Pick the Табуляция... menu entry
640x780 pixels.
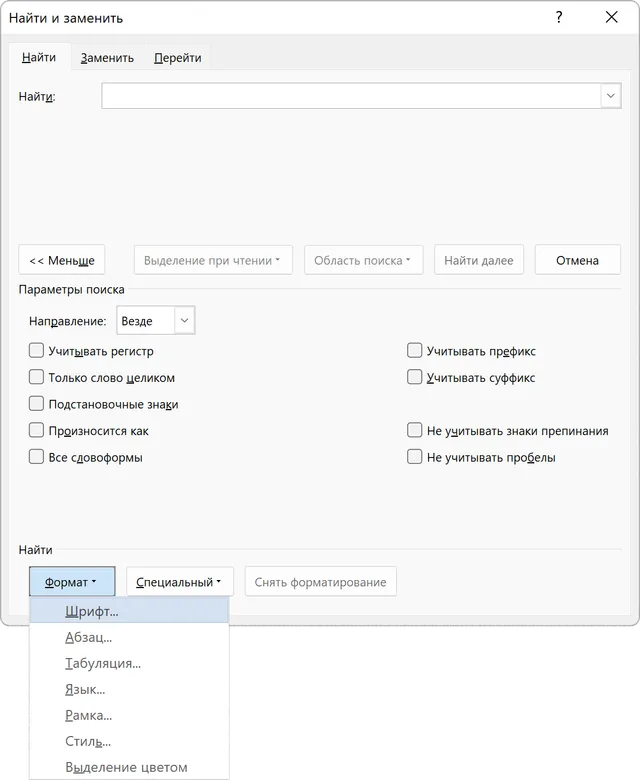click(129, 663)
